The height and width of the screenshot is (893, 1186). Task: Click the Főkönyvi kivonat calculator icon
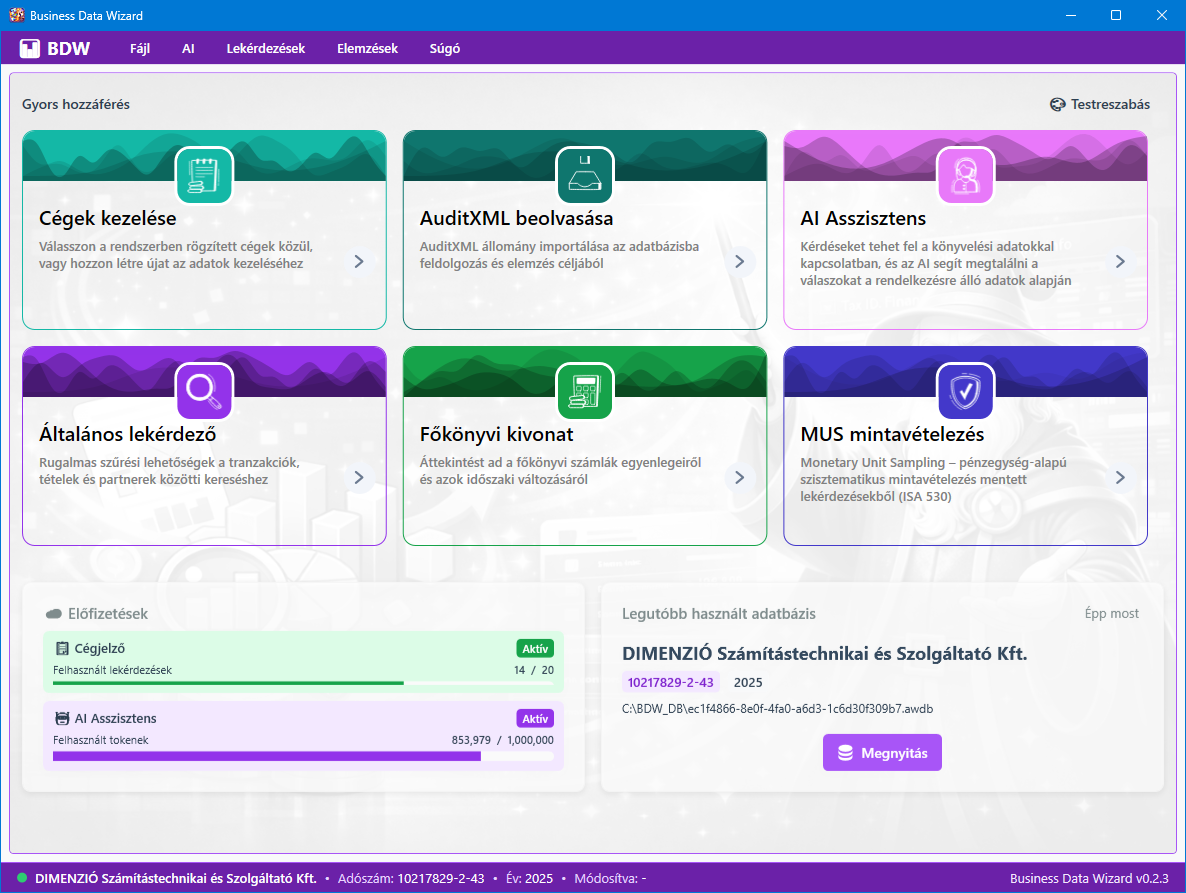[585, 391]
